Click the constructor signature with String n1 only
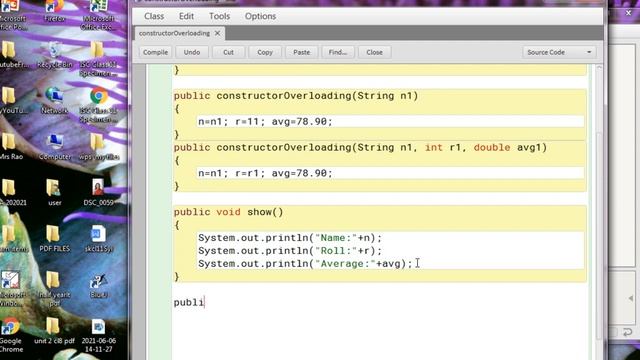This screenshot has height=360, width=640. click(x=296, y=96)
